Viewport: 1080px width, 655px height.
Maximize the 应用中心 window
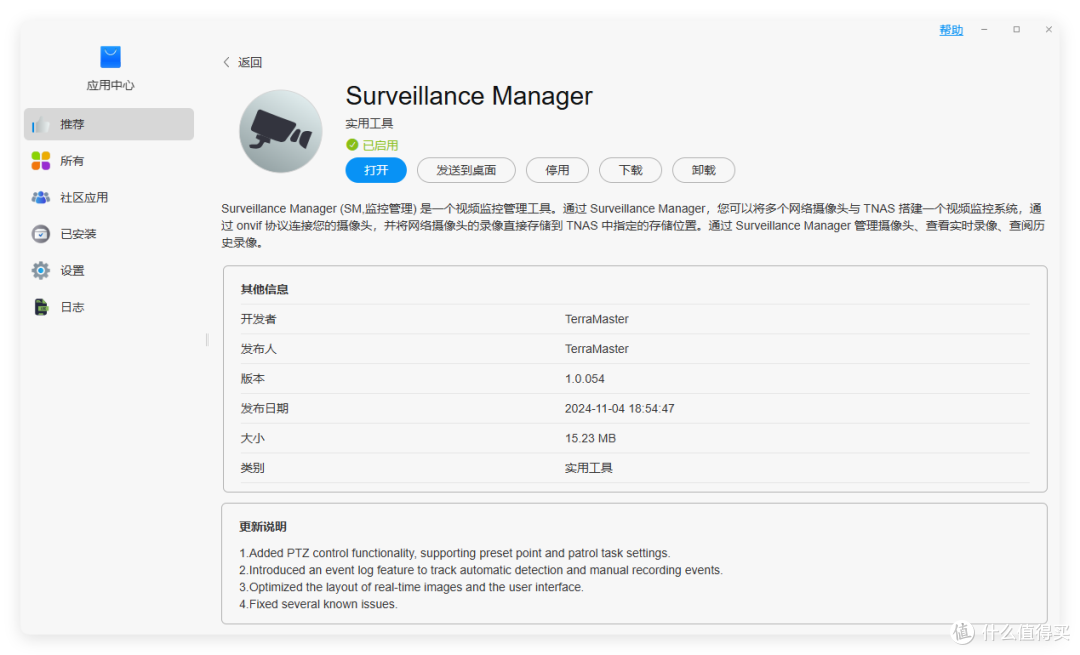click(x=1016, y=30)
